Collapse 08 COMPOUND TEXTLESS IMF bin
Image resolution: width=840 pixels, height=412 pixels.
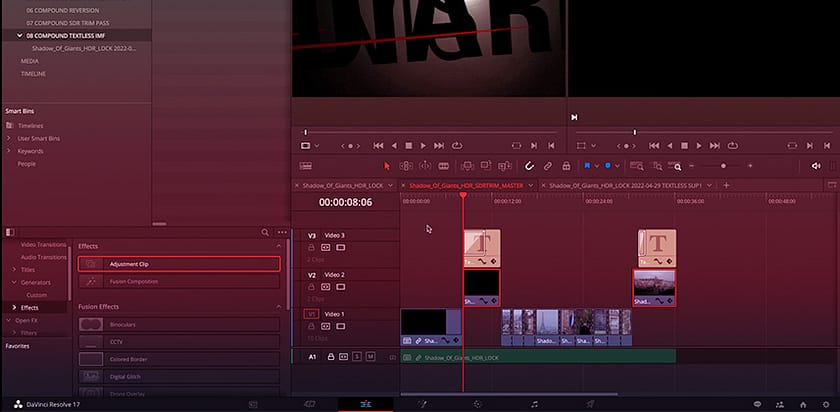point(20,36)
